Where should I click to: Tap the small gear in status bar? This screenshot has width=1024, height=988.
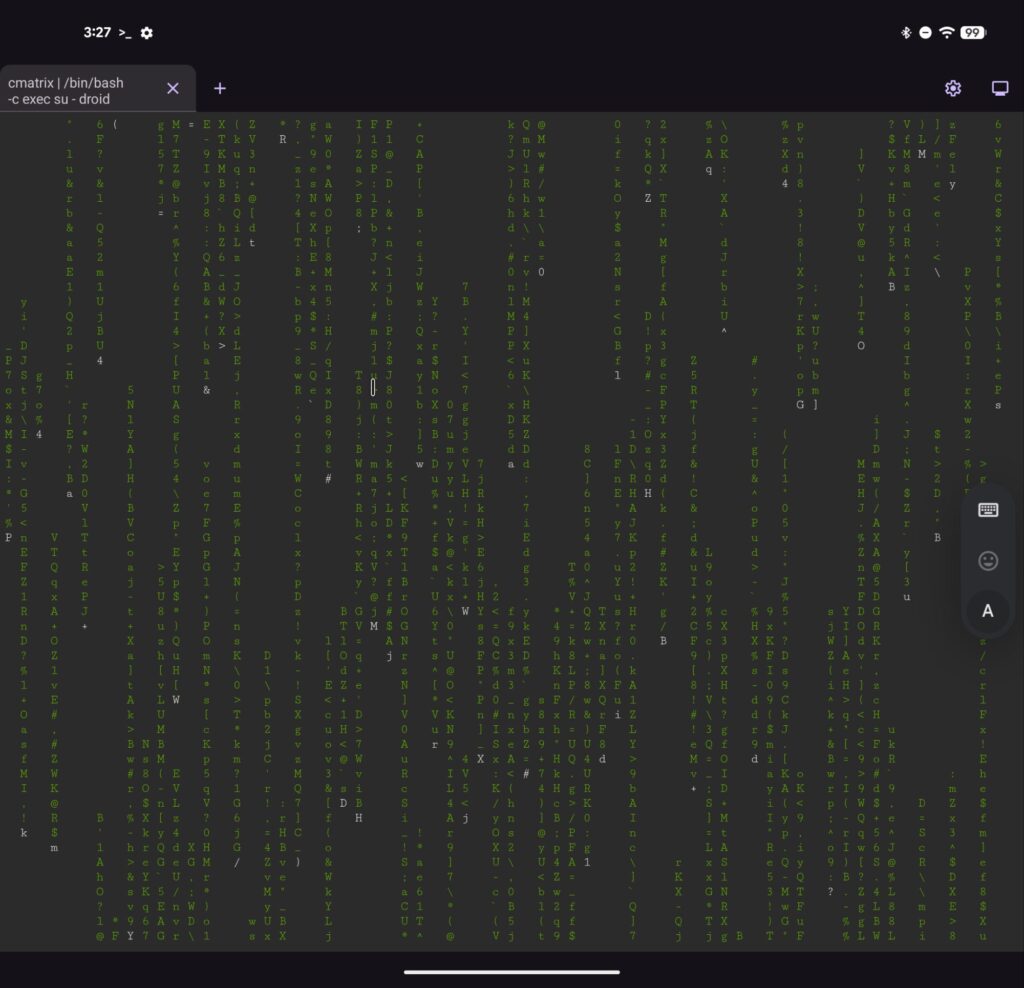click(147, 33)
